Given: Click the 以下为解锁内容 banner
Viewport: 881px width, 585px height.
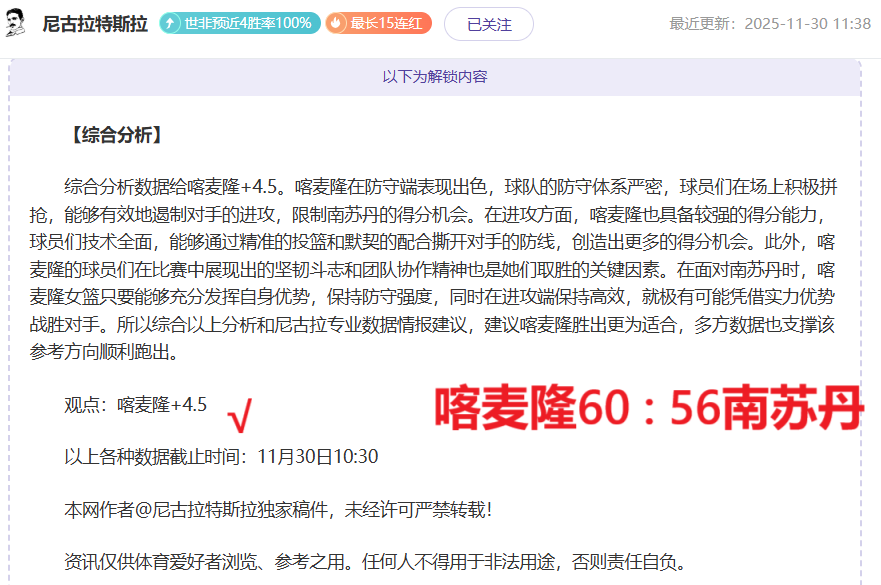Looking at the screenshot, I should coord(435,77).
